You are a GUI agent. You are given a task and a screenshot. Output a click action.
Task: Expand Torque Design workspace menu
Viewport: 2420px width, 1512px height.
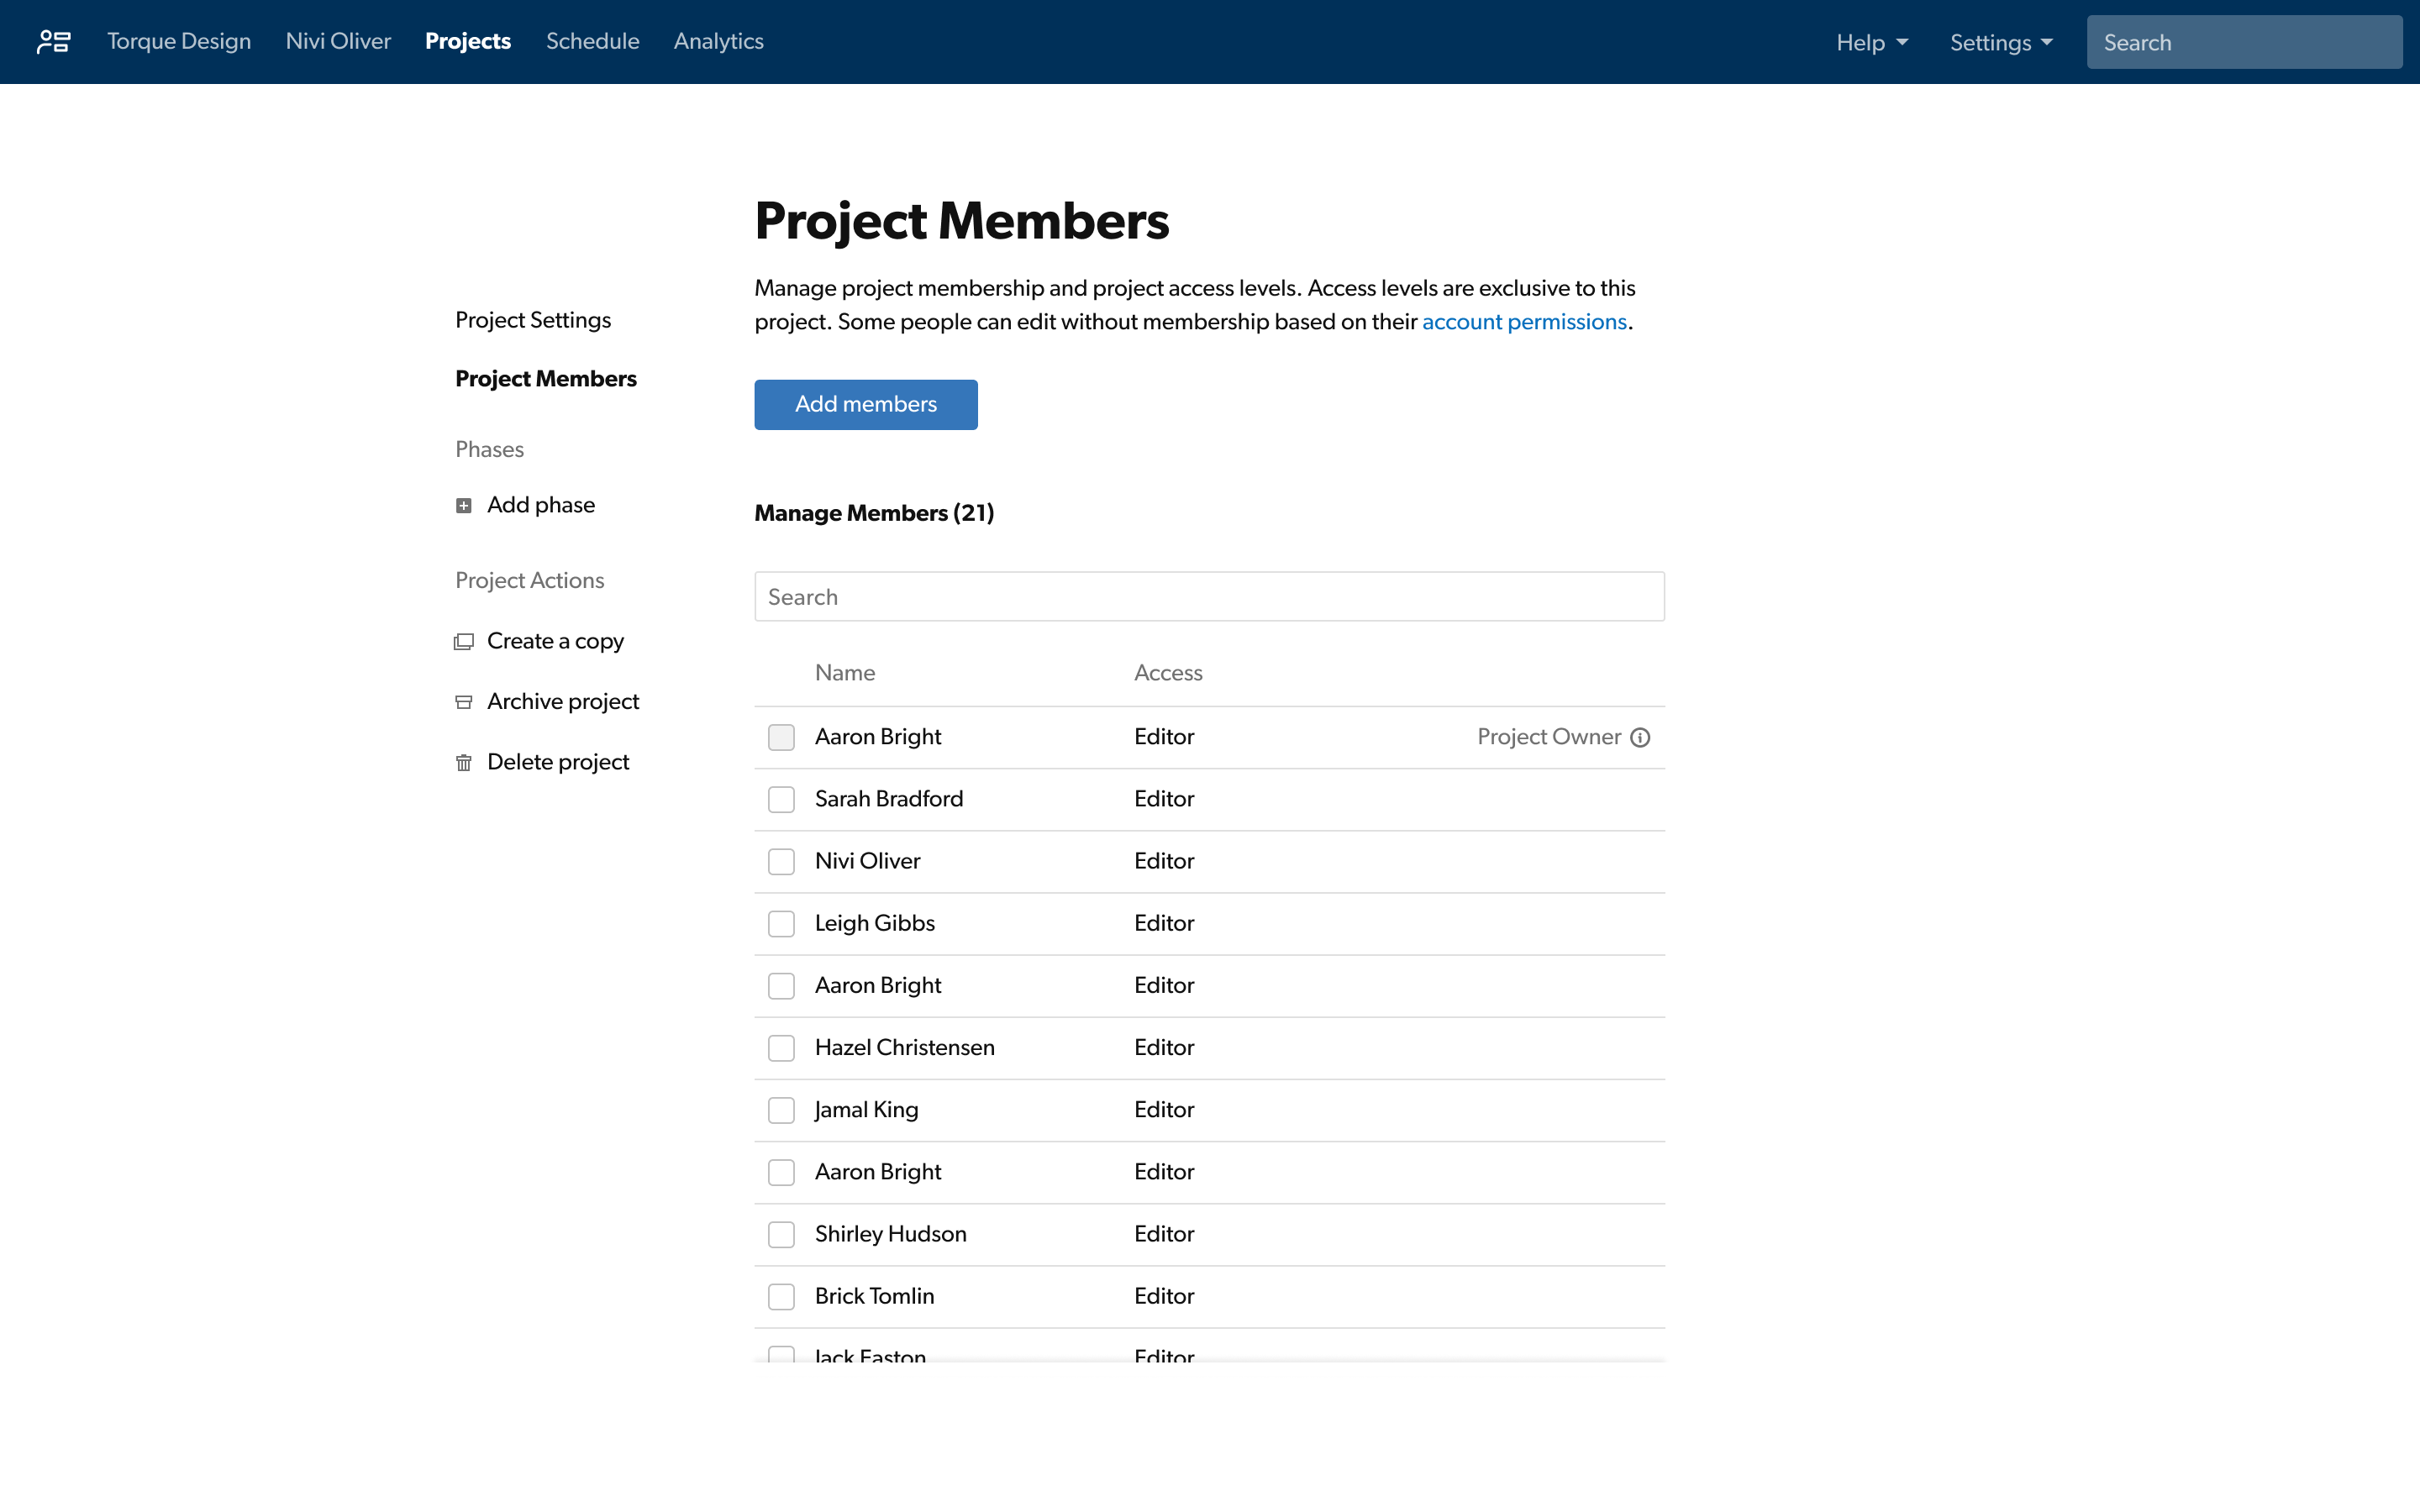(x=178, y=41)
